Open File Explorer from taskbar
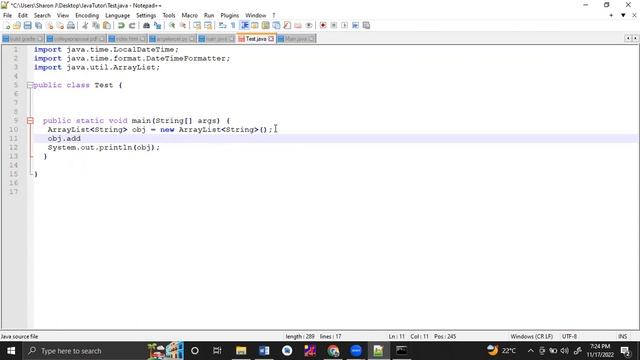640x360 pixels. (x=241, y=351)
